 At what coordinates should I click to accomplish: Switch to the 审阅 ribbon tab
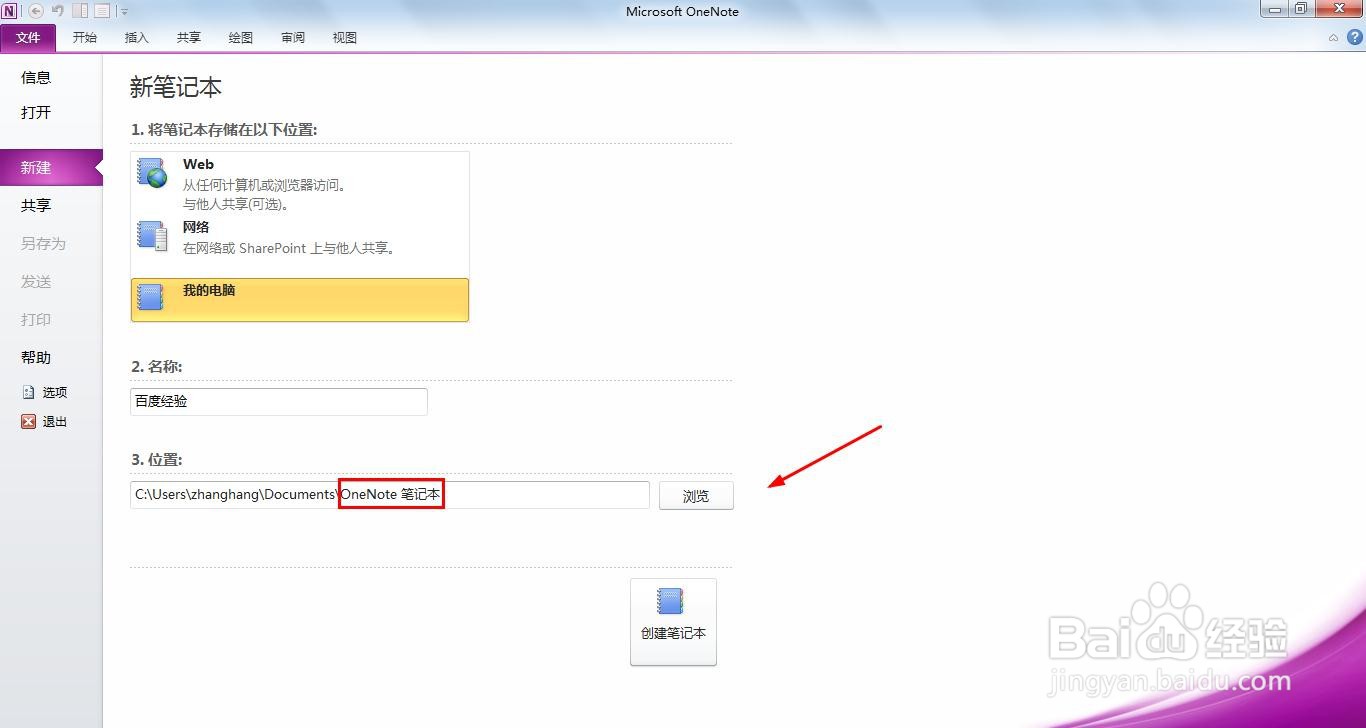click(293, 38)
